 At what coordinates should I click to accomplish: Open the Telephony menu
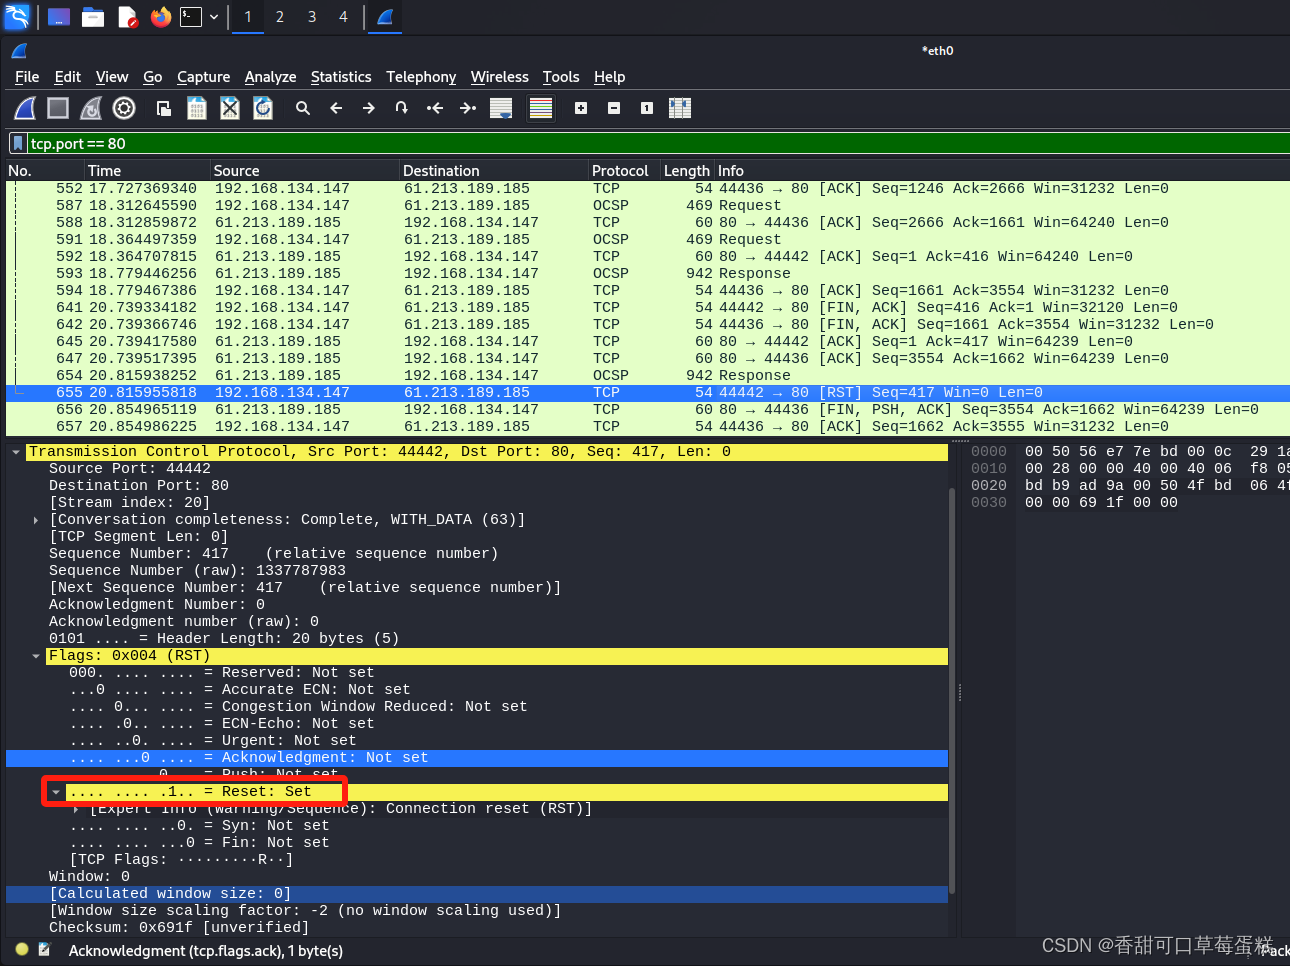[421, 77]
